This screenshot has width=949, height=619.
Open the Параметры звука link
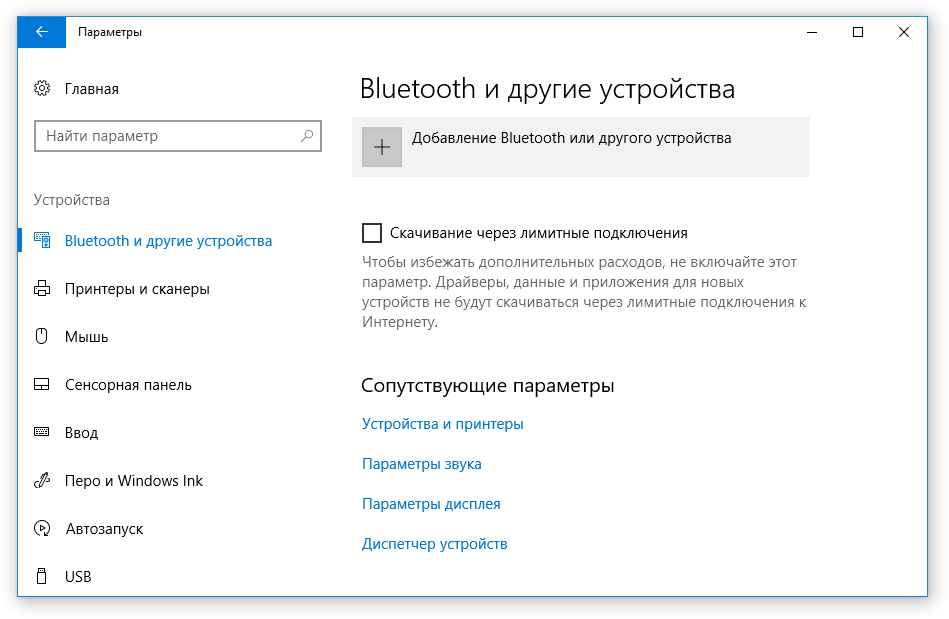tap(422, 463)
